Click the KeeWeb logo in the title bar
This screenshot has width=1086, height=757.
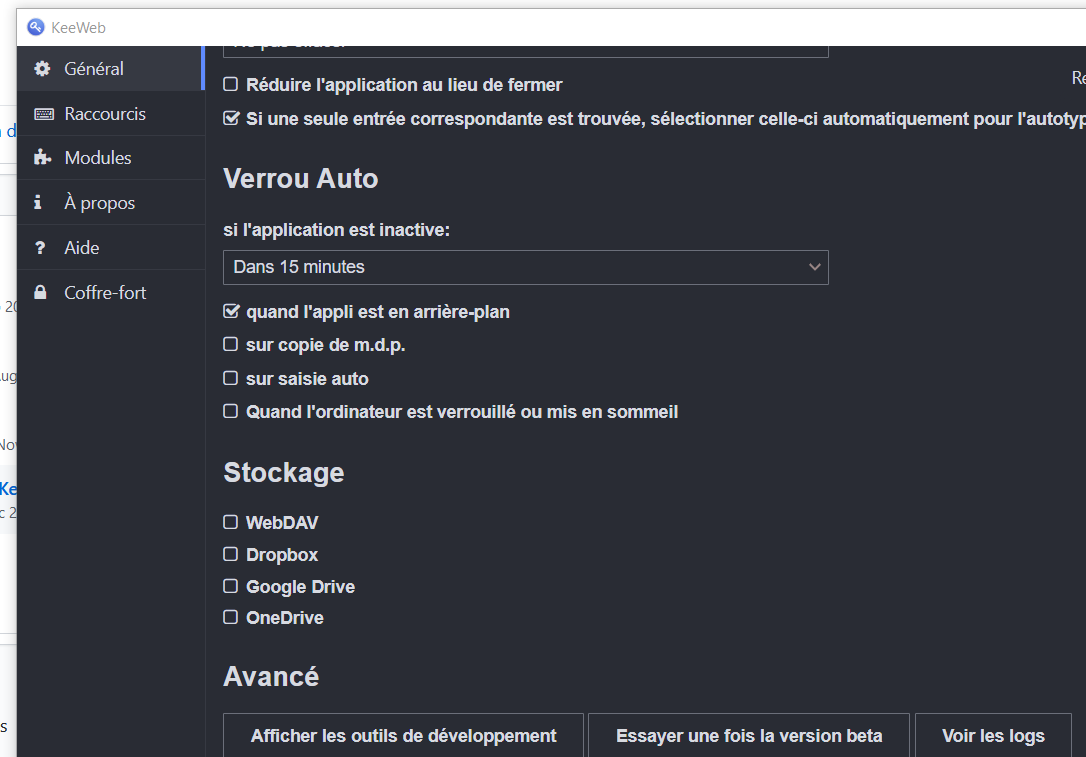point(34,26)
